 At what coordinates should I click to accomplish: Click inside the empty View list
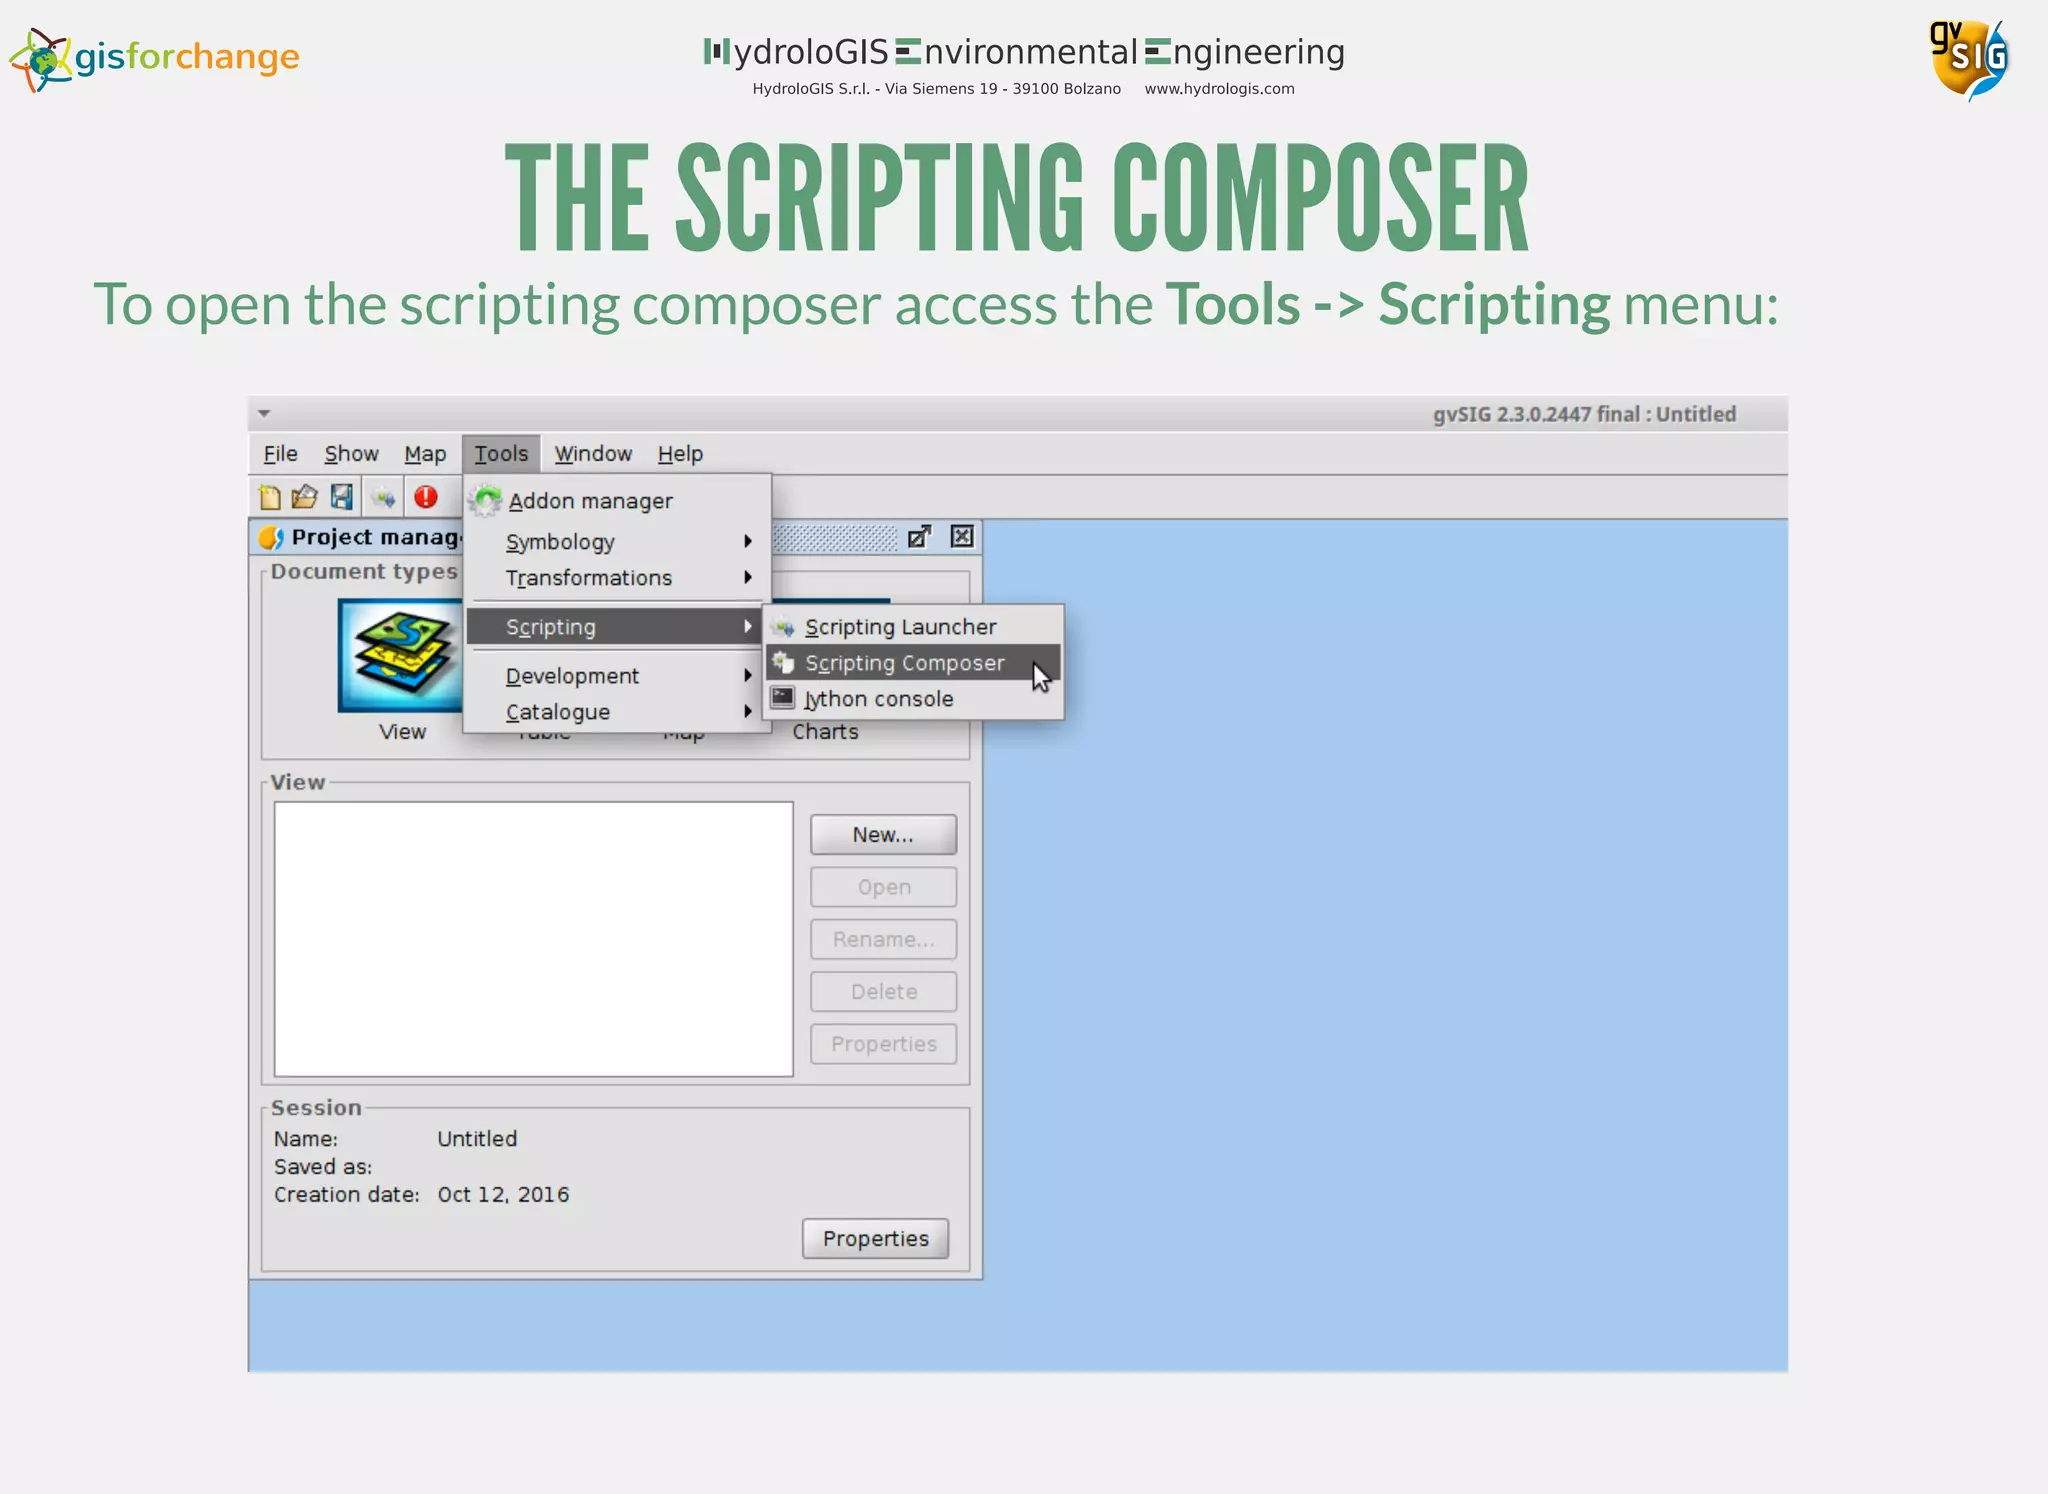pyautogui.click(x=533, y=938)
